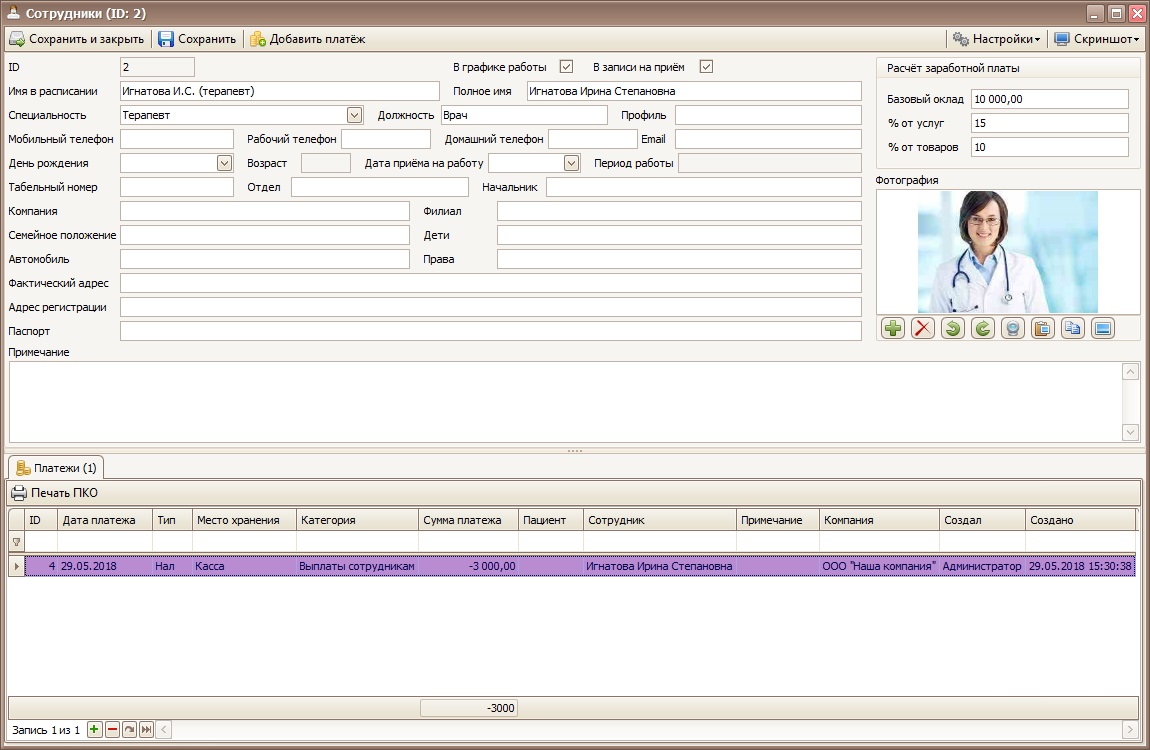Click the Категория column header
The image size is (1150, 750).
pyautogui.click(x=357, y=520)
